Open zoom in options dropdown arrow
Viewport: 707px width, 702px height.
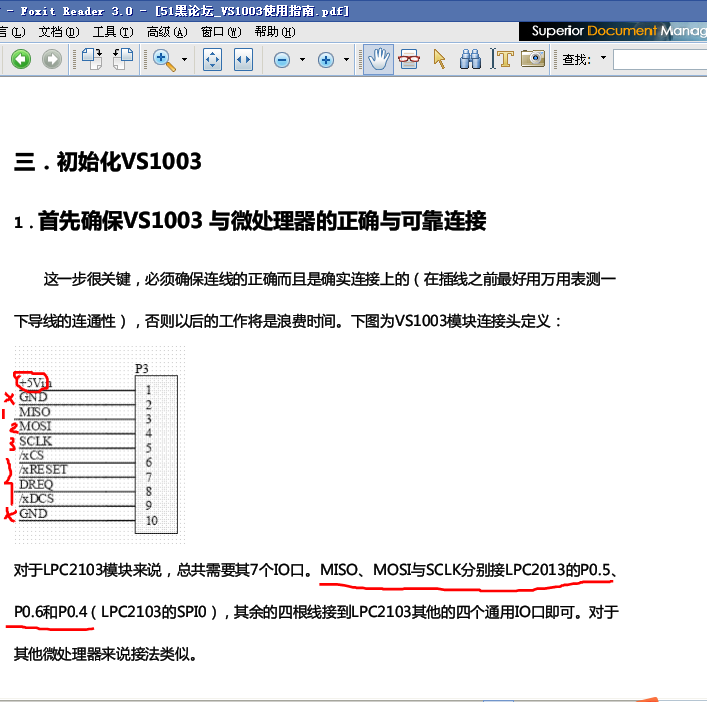coord(346,59)
